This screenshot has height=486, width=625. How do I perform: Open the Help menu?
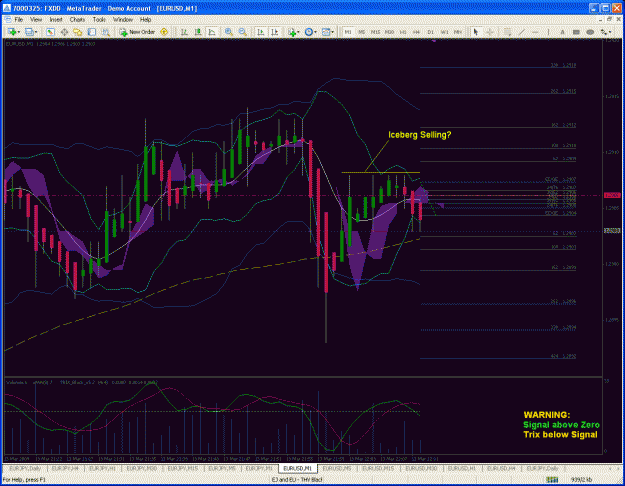145,19
